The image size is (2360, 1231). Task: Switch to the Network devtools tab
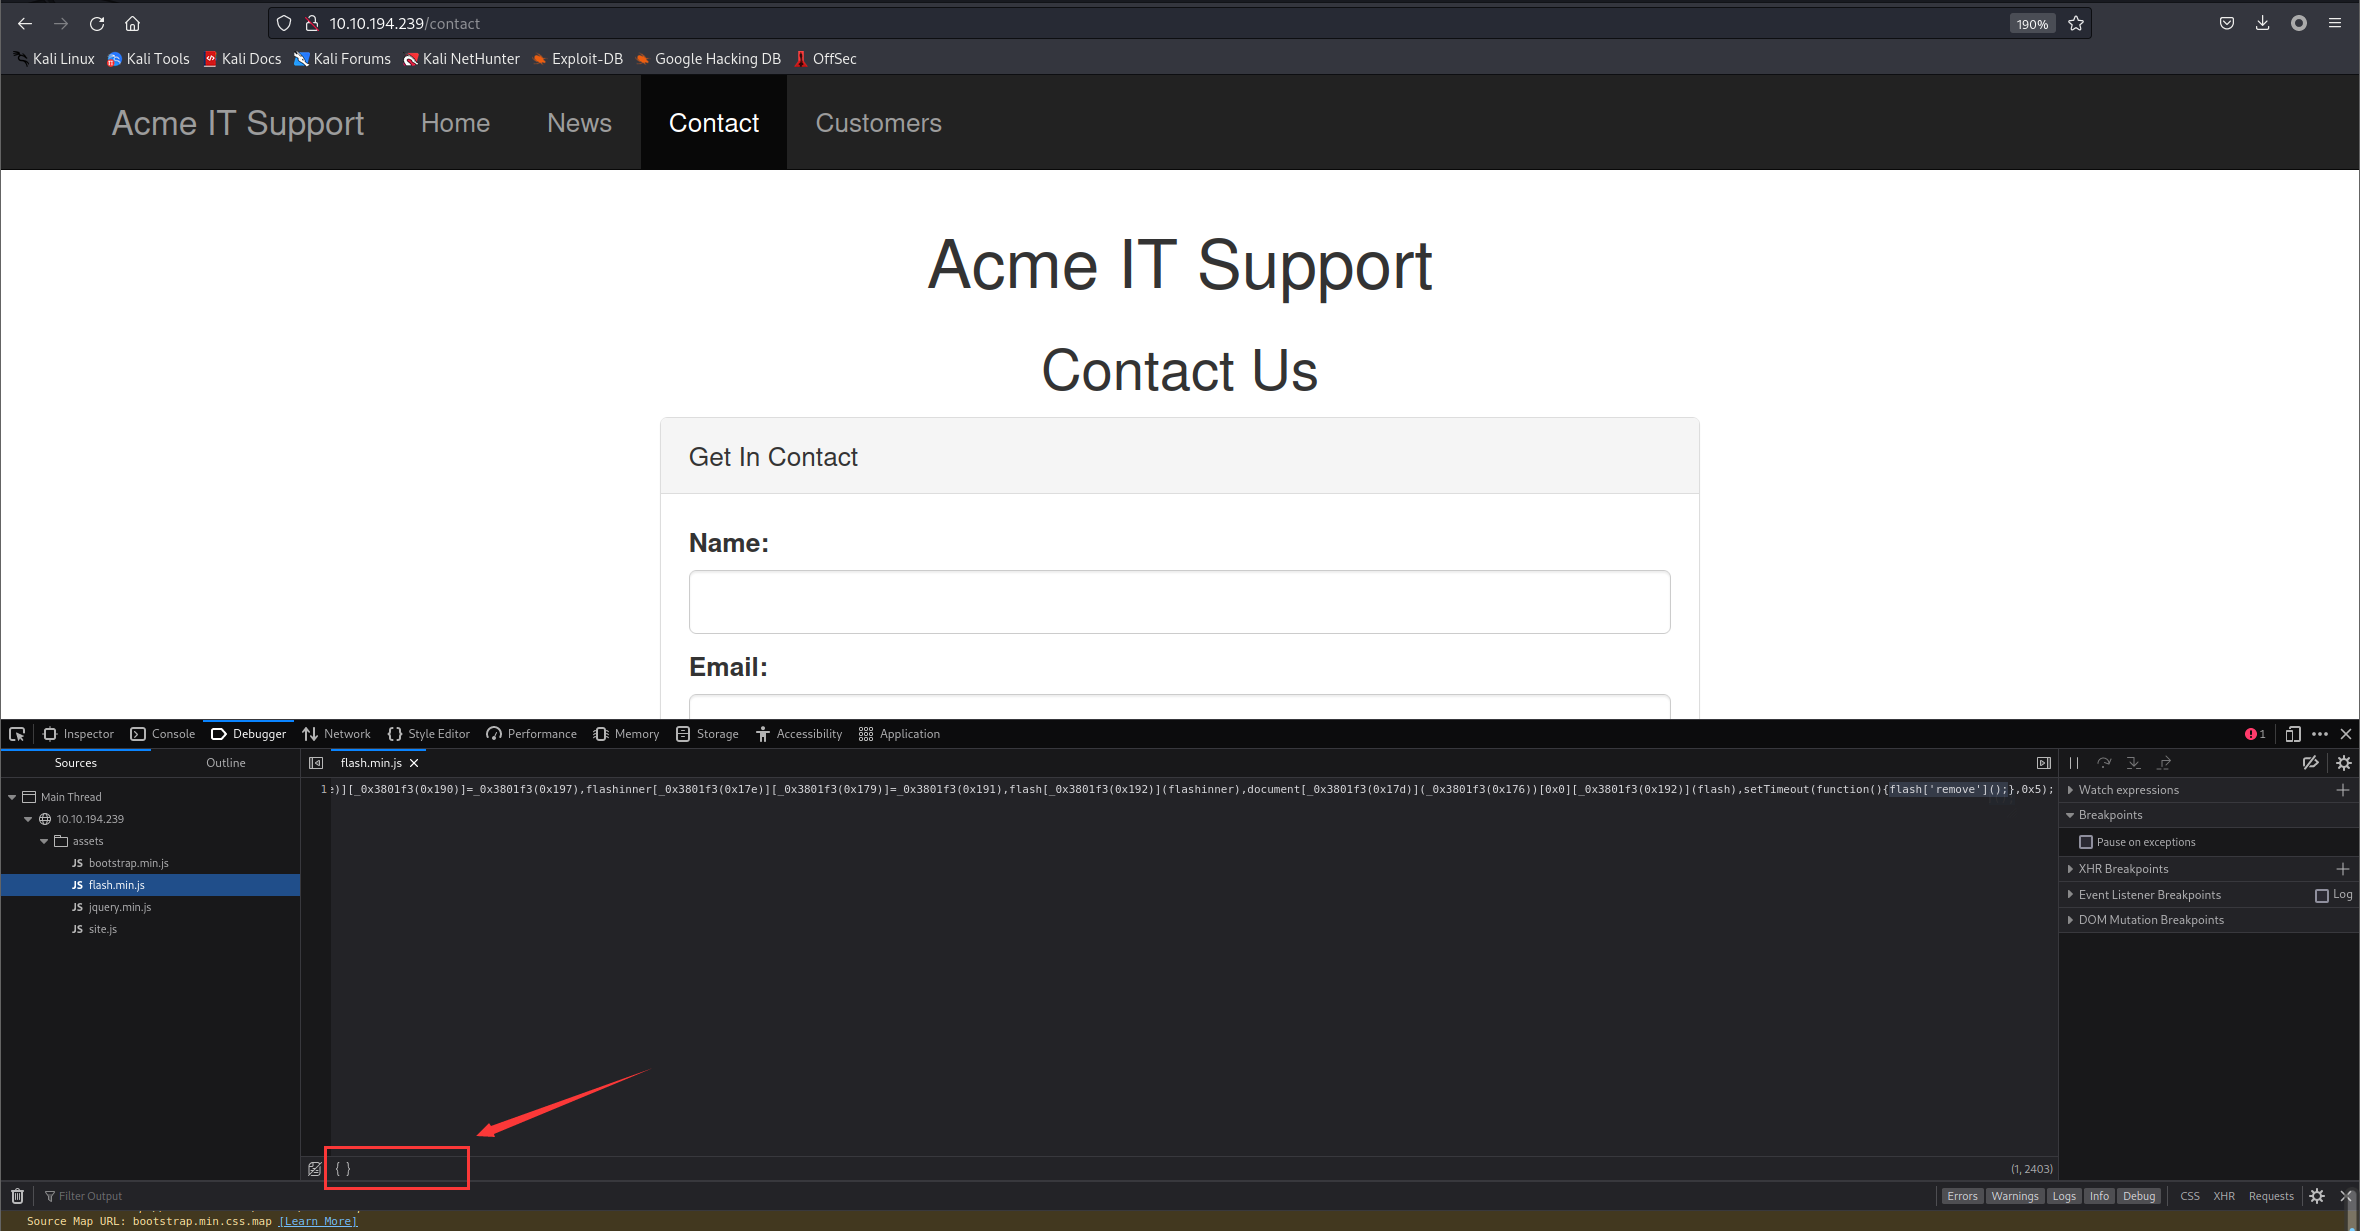click(337, 734)
